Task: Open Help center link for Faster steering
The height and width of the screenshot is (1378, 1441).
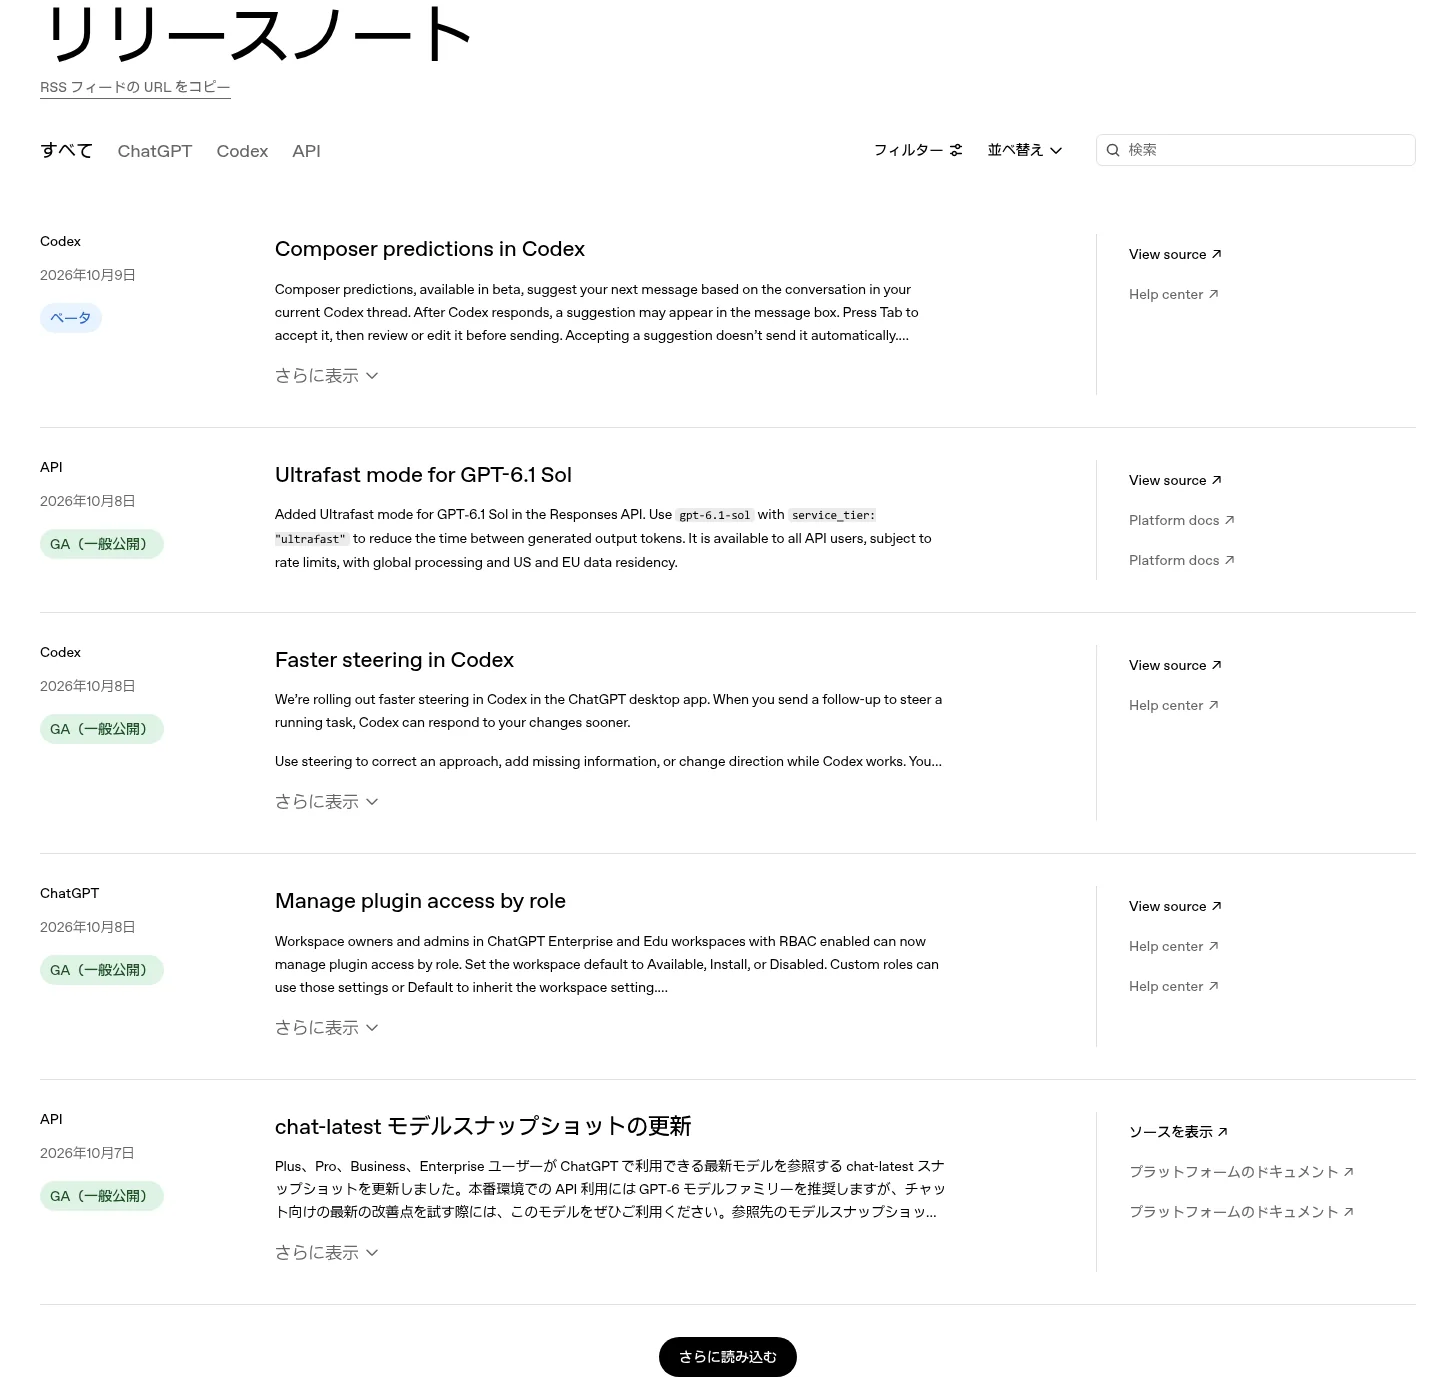Action: [x=1173, y=705]
